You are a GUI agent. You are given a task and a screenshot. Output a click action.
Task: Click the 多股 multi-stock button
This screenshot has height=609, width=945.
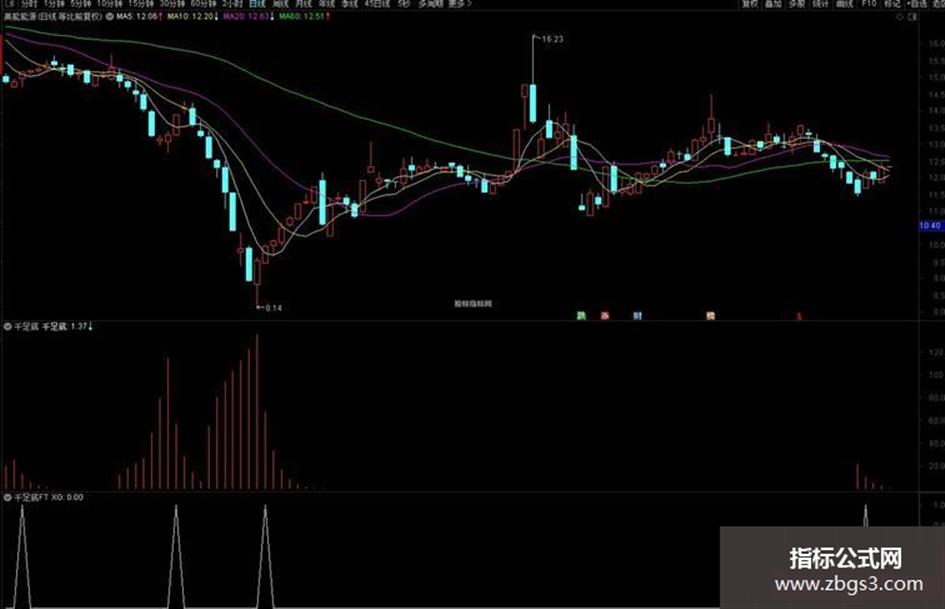[x=797, y=4]
